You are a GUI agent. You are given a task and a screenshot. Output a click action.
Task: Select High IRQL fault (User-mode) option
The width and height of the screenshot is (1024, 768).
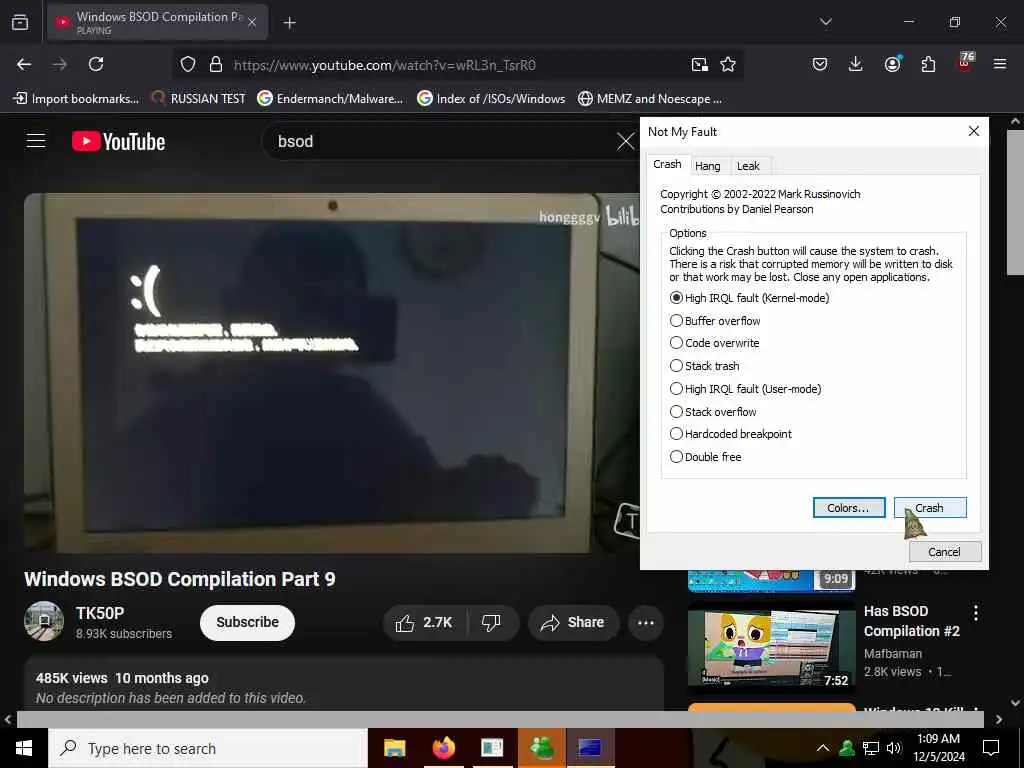pos(746,389)
